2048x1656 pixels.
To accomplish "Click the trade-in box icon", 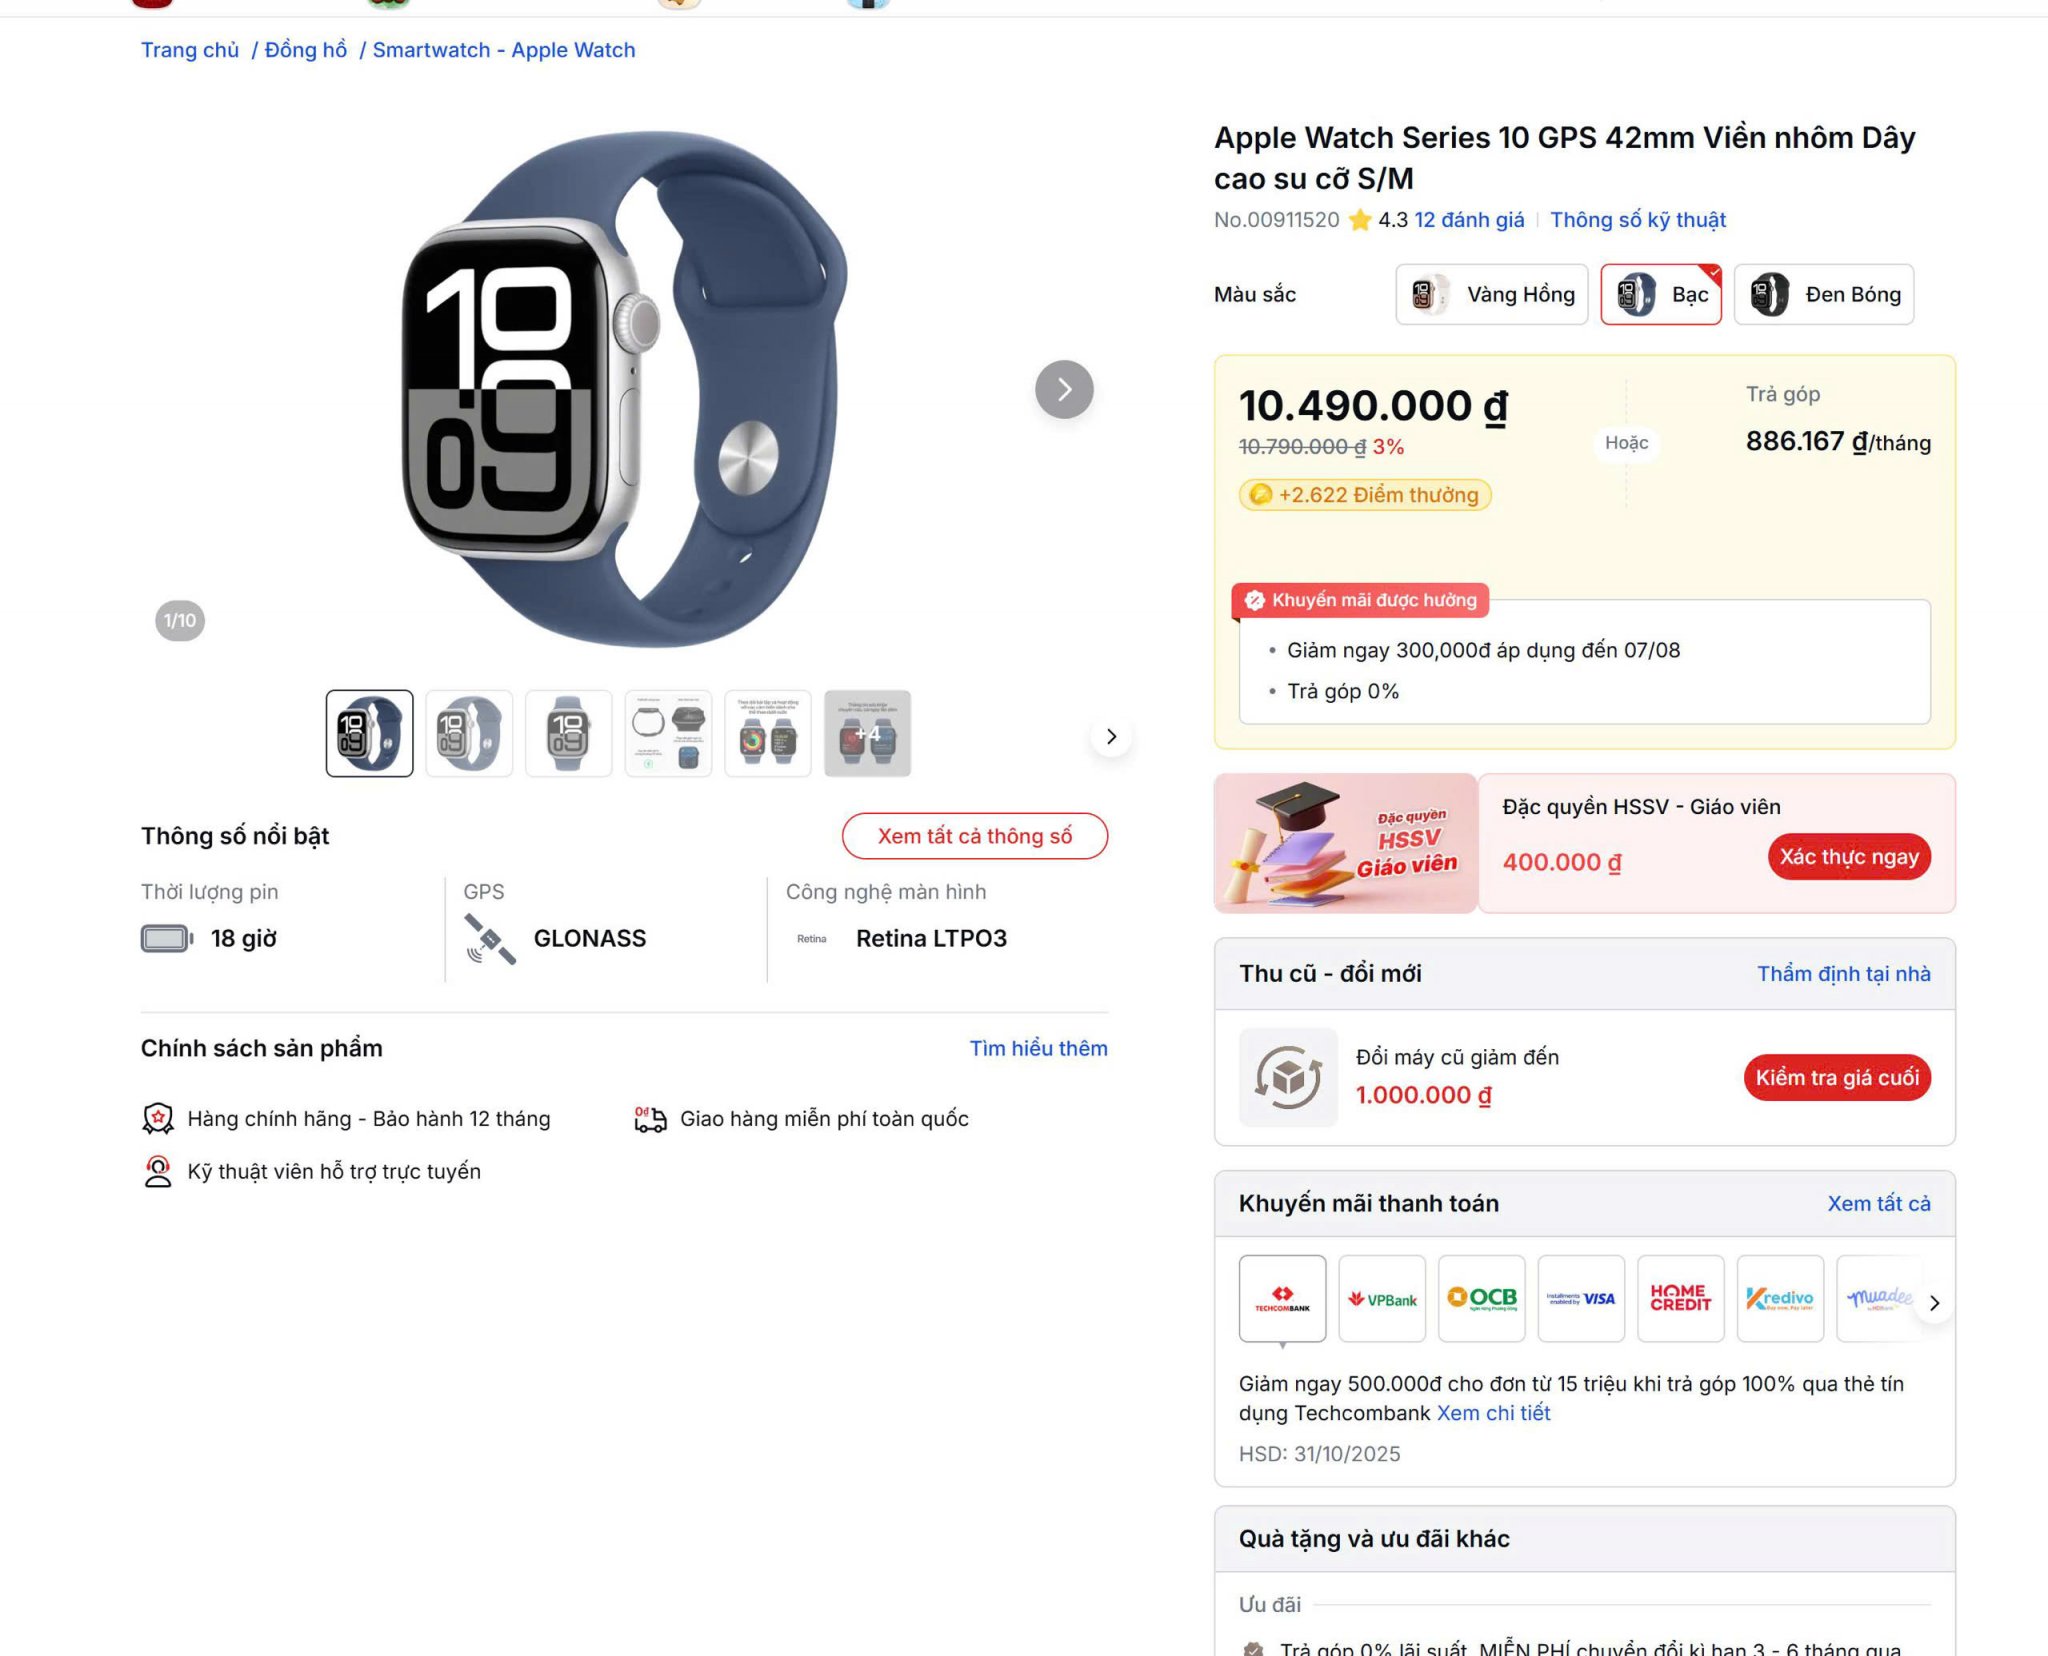I will click(x=1288, y=1077).
